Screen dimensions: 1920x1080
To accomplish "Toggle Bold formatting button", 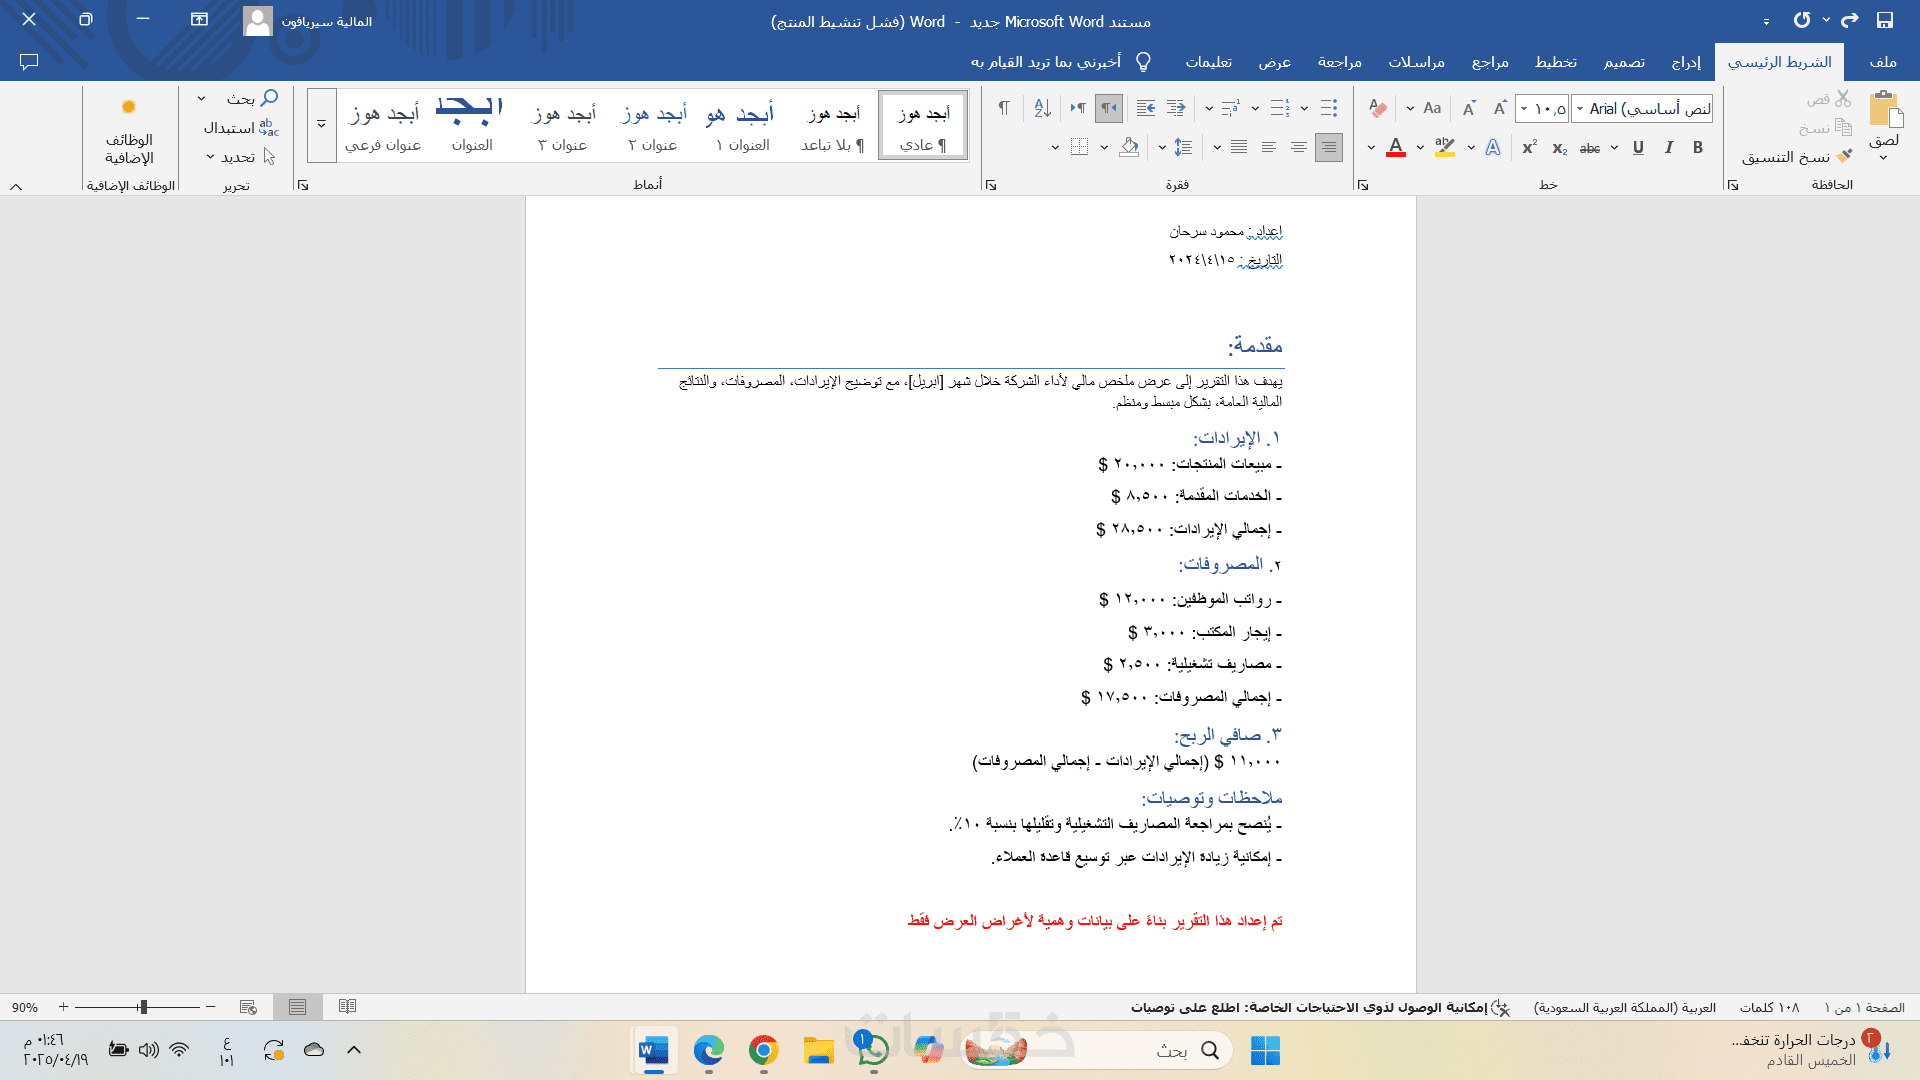I will (1698, 148).
